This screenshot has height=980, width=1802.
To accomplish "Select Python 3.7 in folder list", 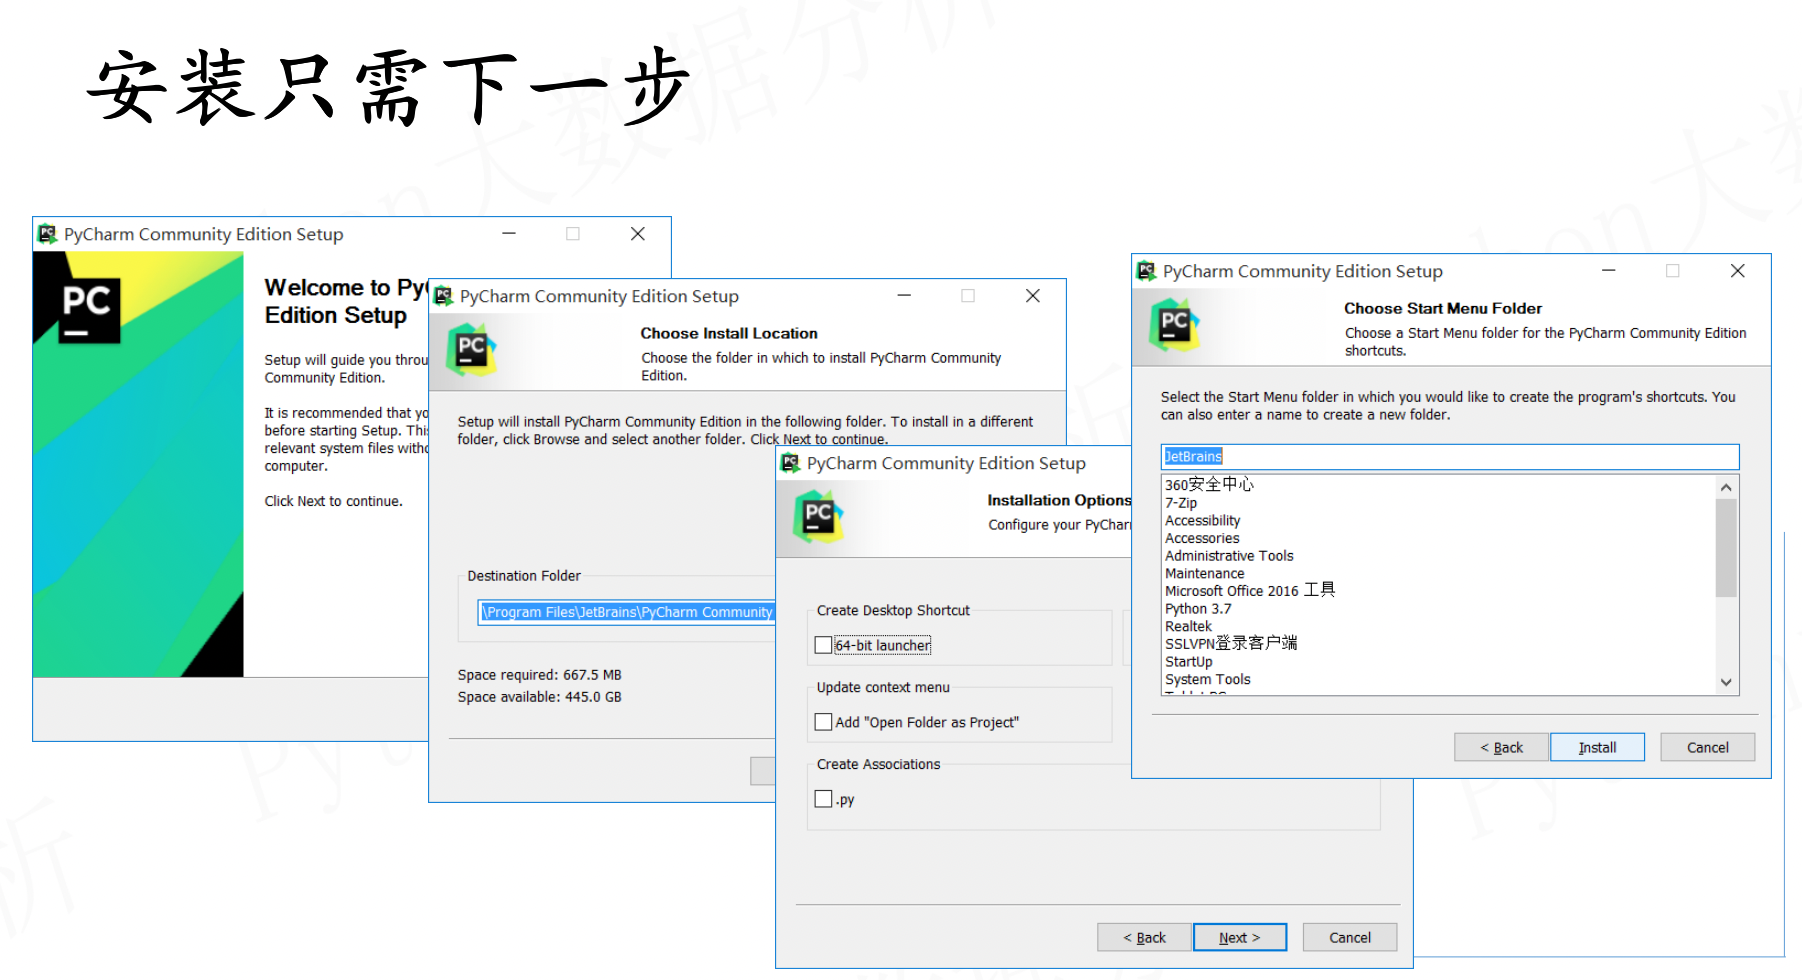I will coord(1198,609).
